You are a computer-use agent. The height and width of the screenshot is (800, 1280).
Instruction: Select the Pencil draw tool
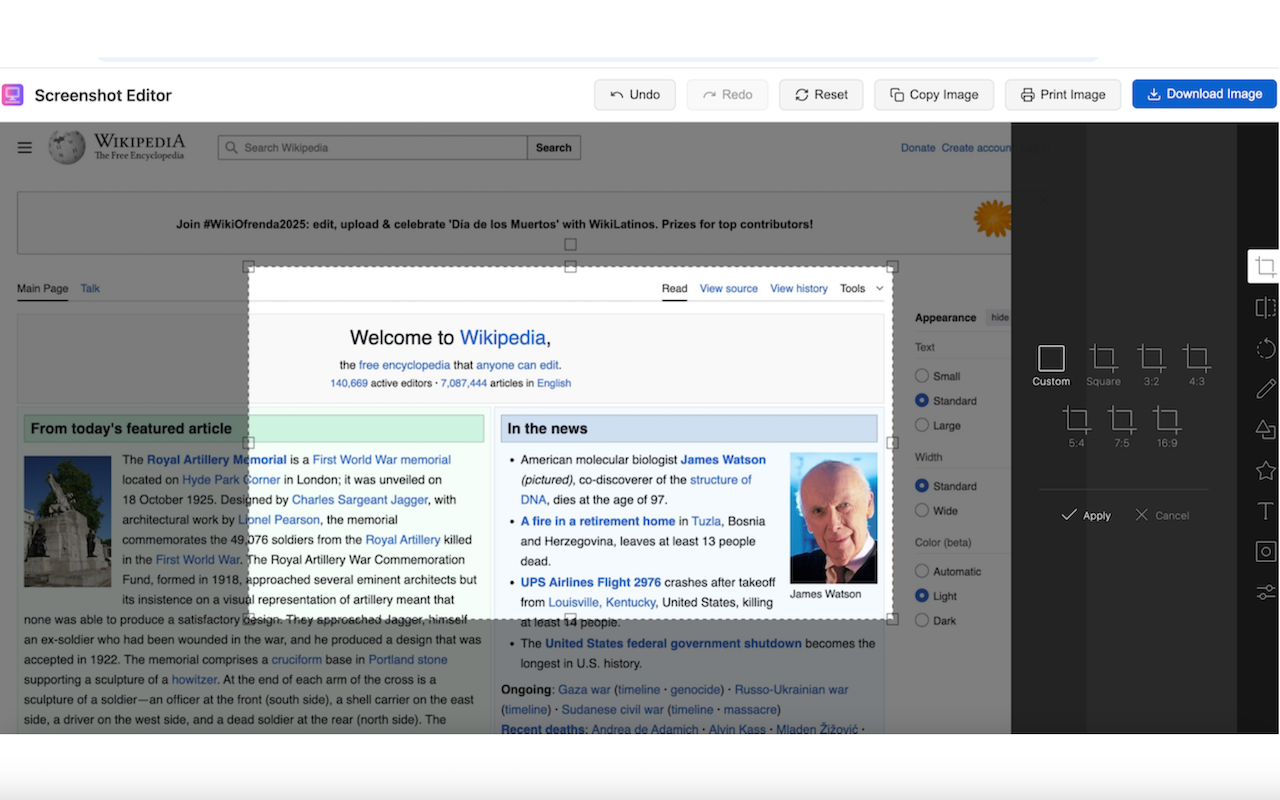pos(1265,389)
